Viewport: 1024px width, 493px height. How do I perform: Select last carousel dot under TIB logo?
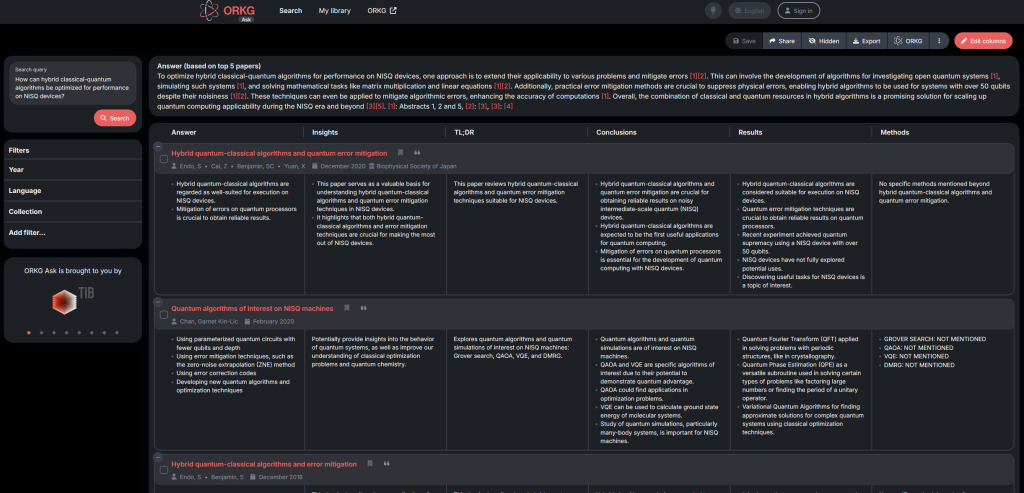tap(117, 332)
